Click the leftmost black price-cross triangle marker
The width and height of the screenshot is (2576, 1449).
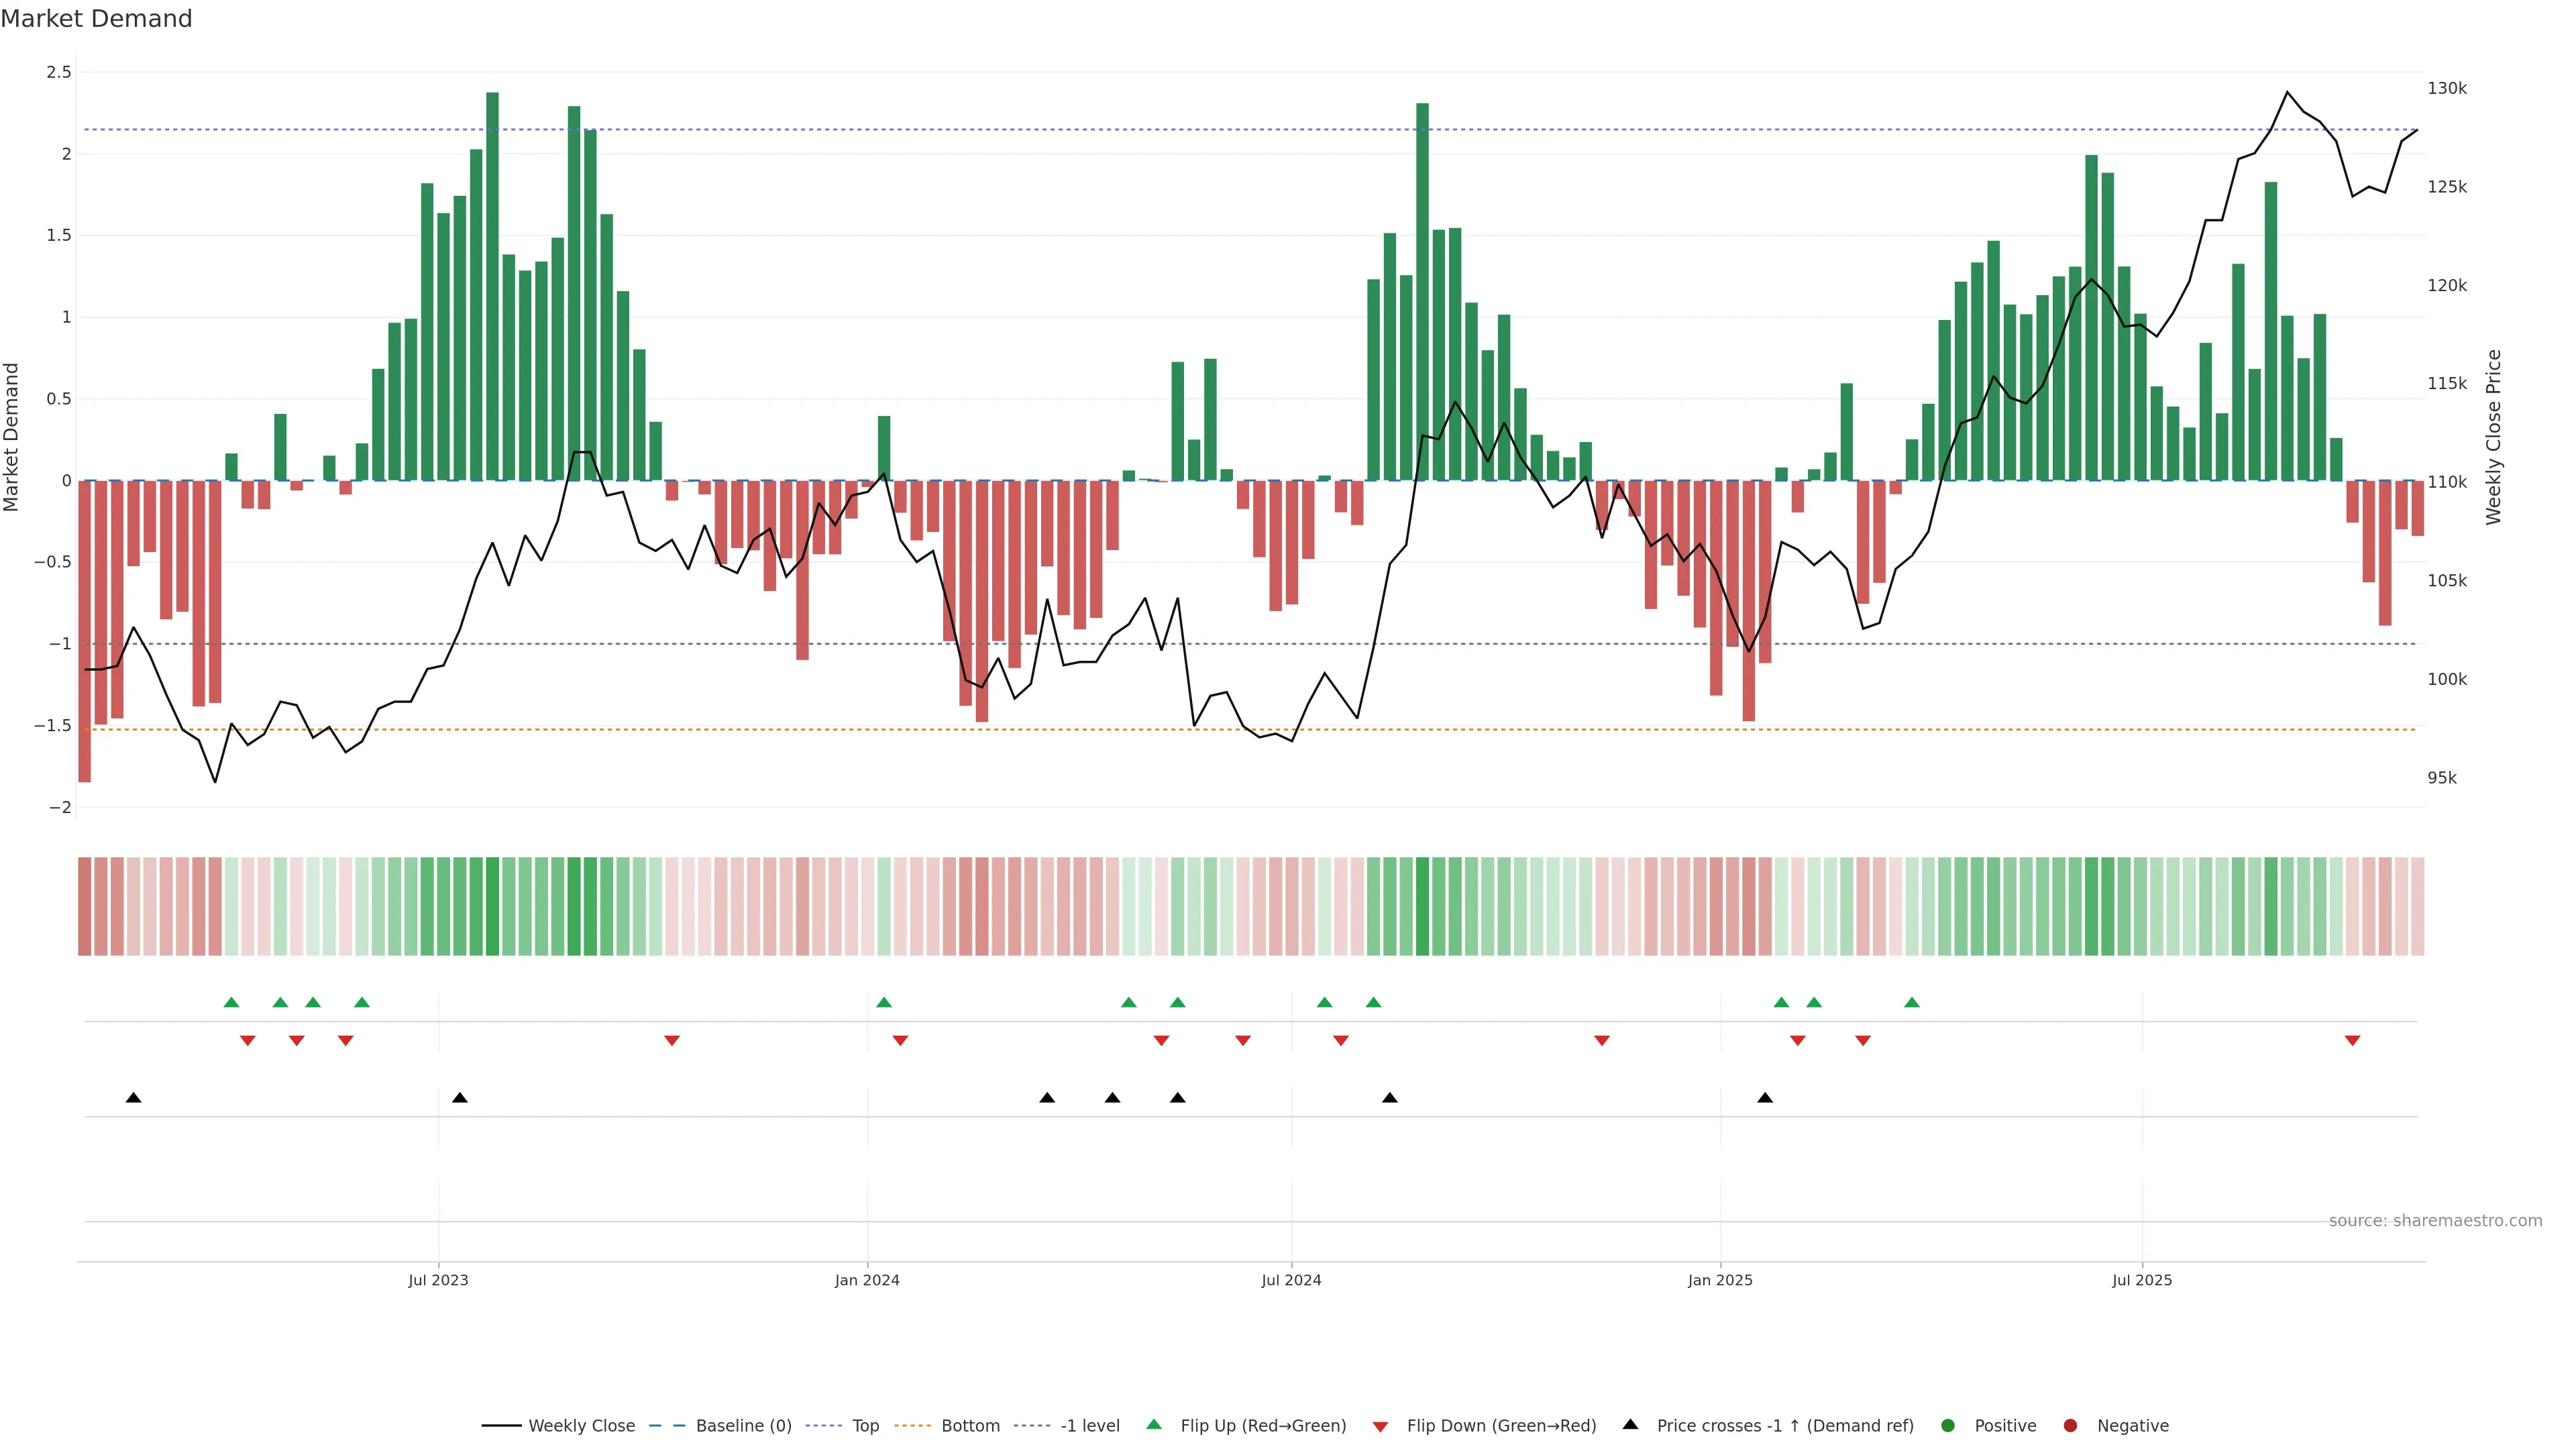point(133,1098)
